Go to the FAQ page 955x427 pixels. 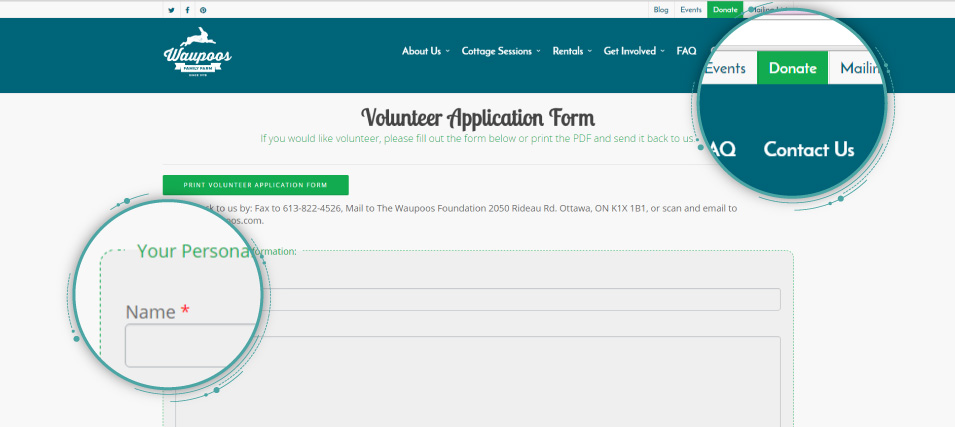(x=686, y=51)
